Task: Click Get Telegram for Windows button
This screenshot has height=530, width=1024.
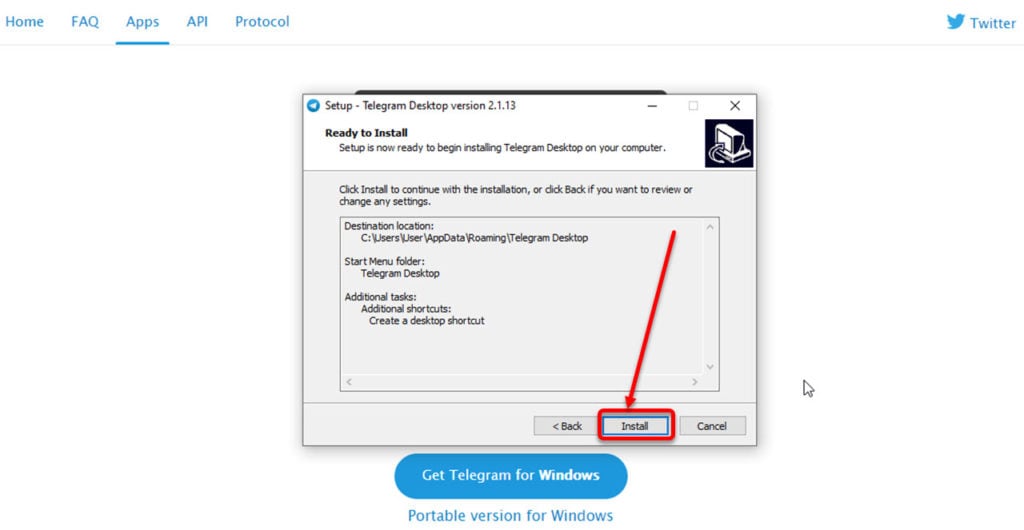Action: point(511,475)
